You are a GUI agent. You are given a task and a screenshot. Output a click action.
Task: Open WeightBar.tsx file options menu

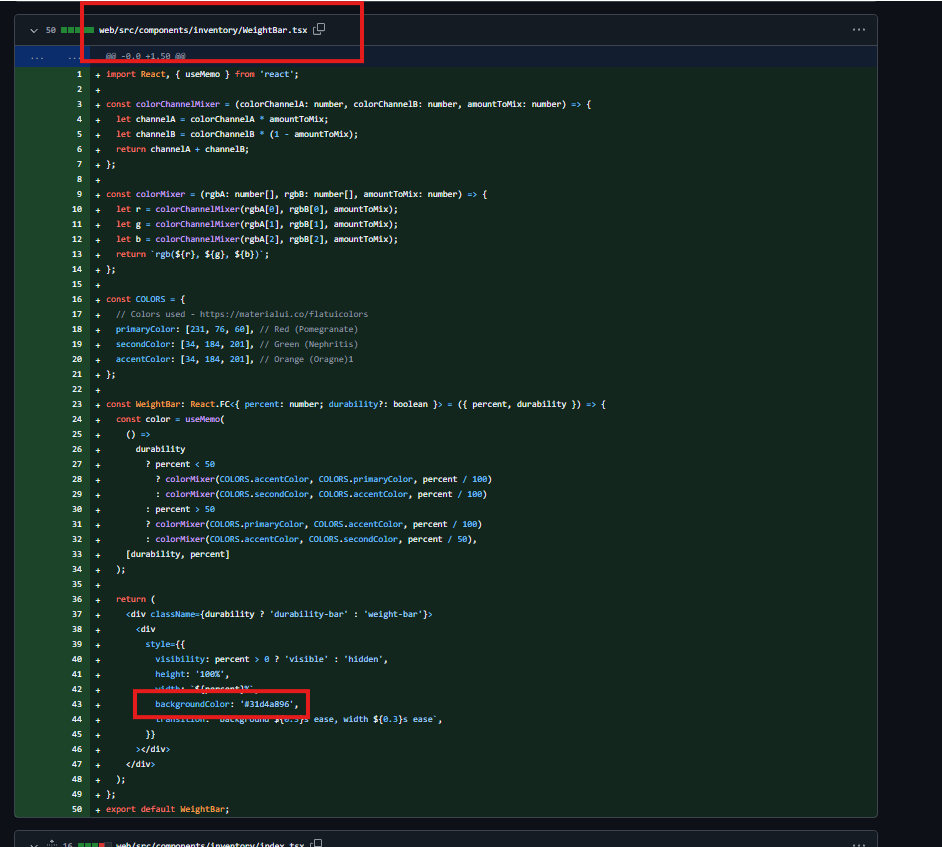pyautogui.click(x=858, y=30)
